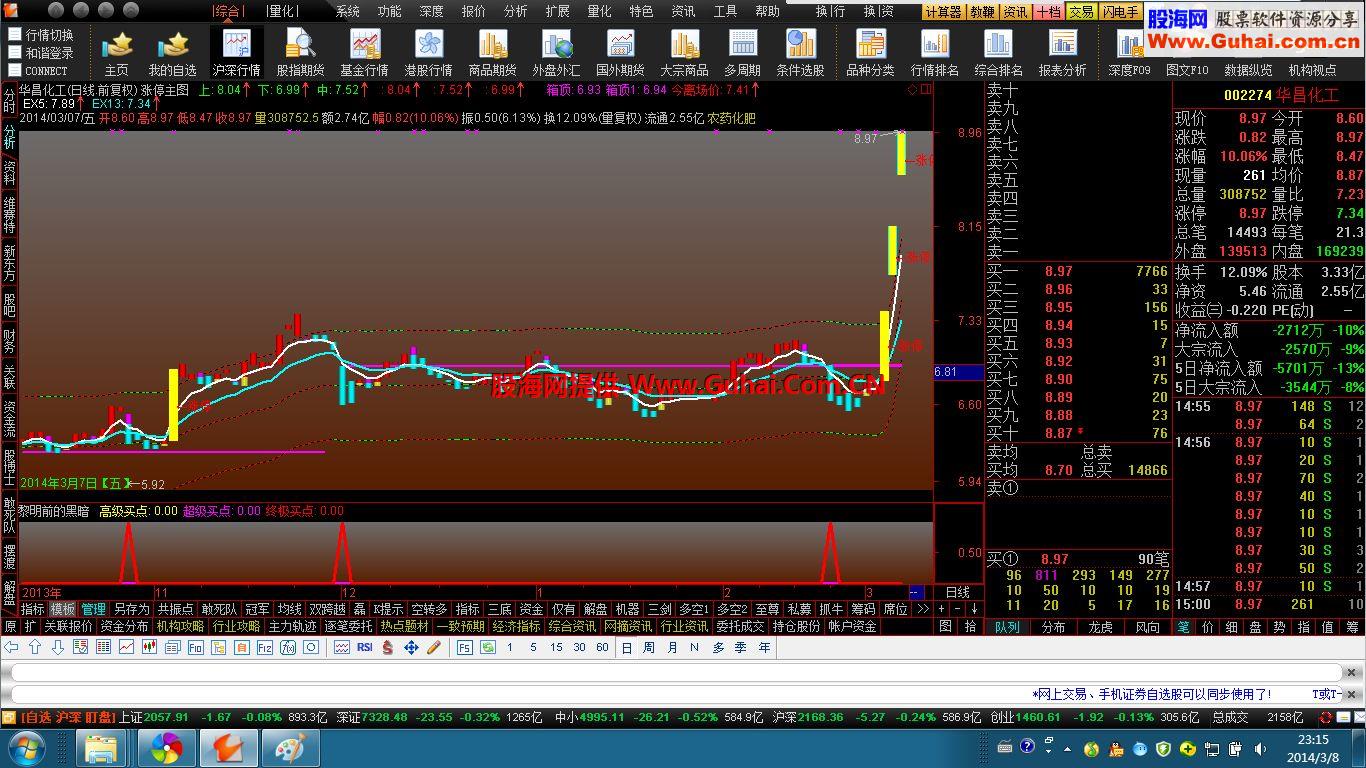Open the 主页 home icon
The width and height of the screenshot is (1366, 768).
click(x=117, y=52)
